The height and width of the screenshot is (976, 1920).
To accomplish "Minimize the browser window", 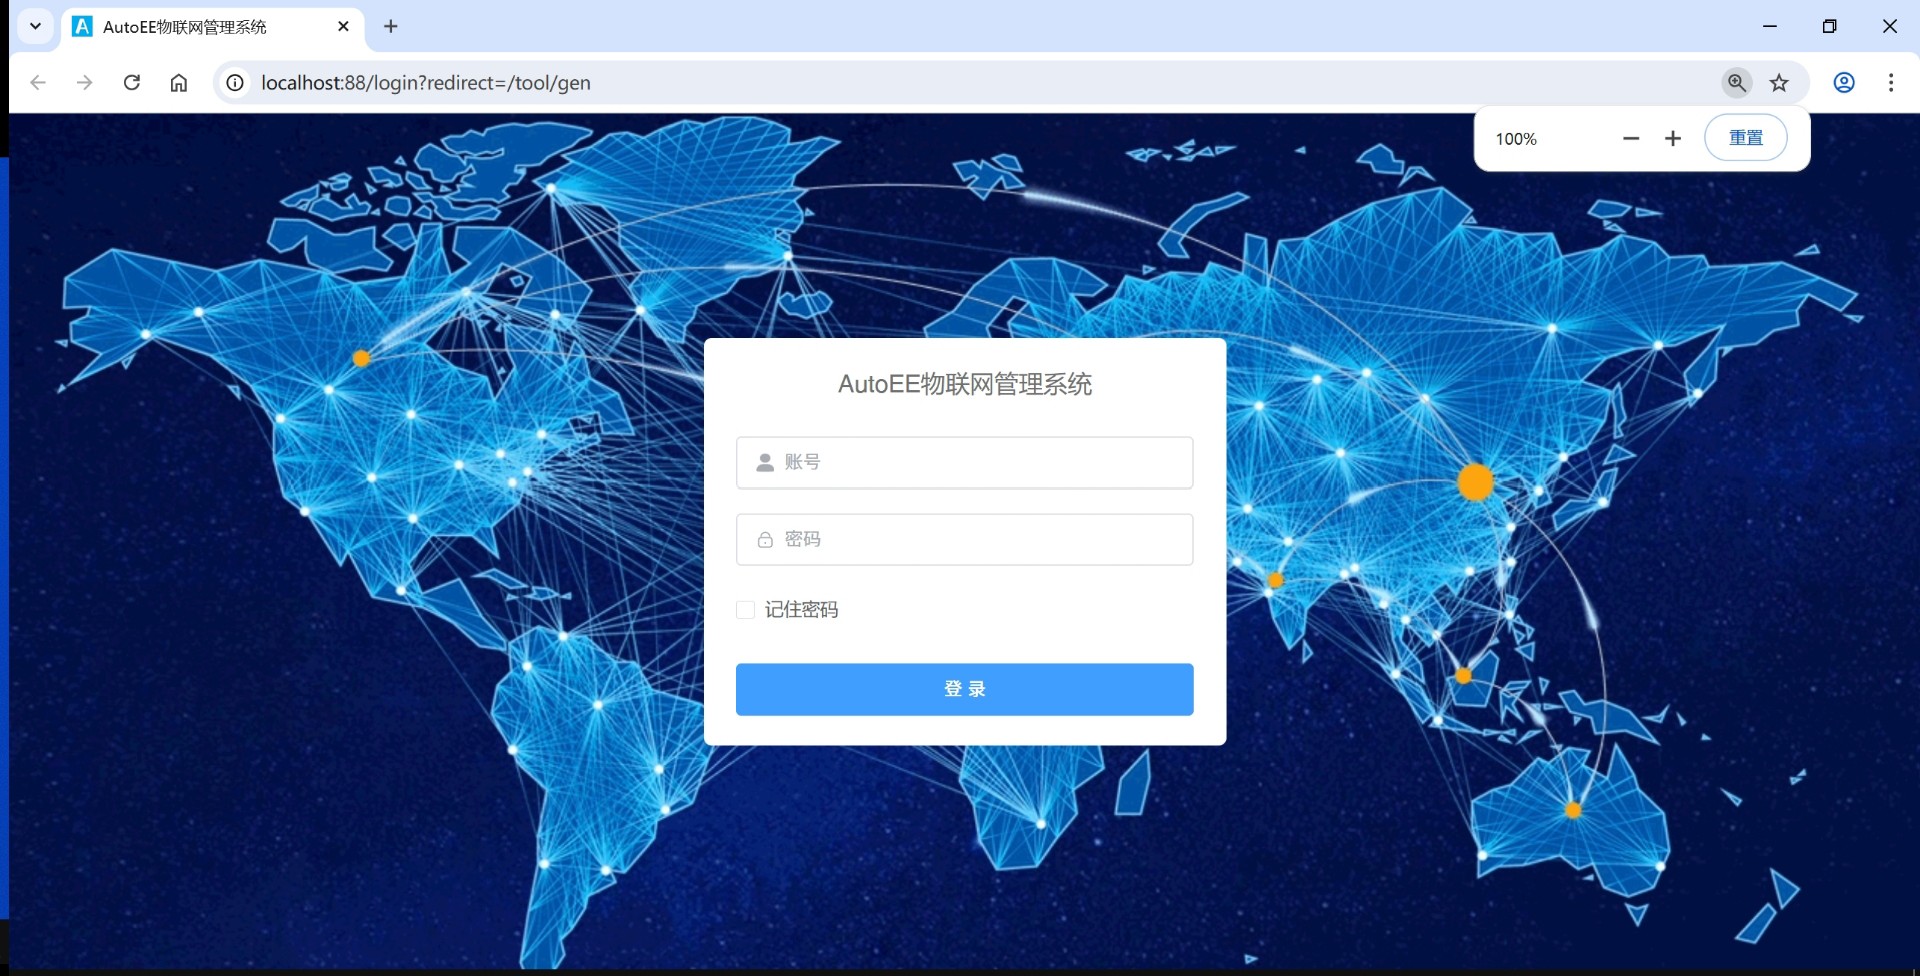I will pos(1770,27).
